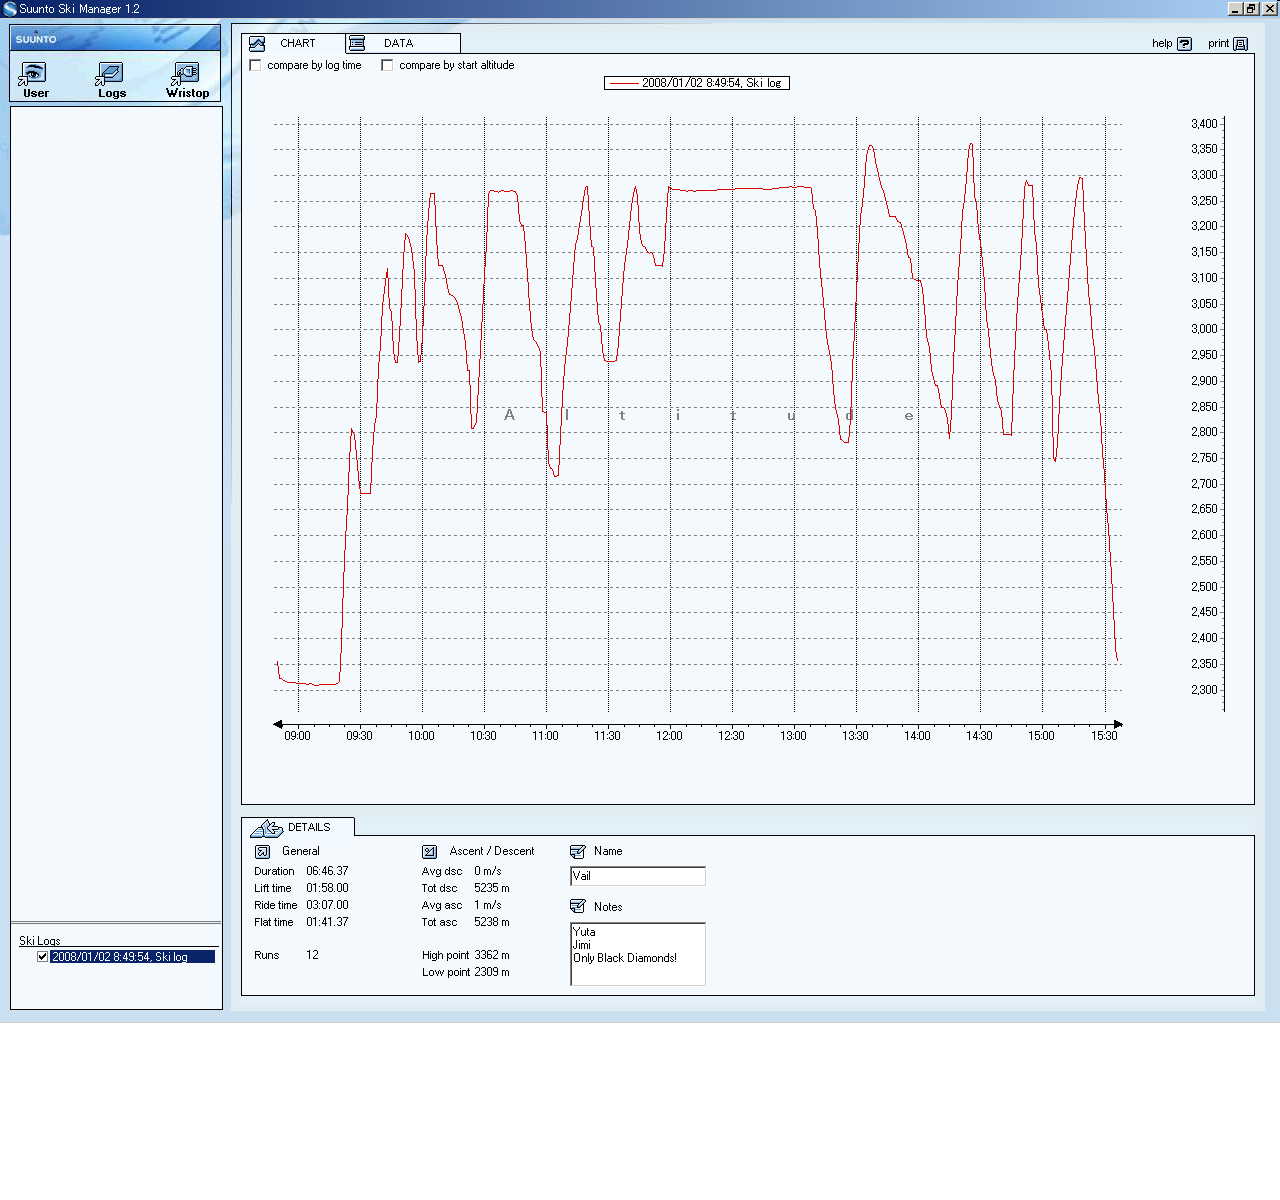Restore the Suunto Ski Manager window
Image resolution: width=1280 pixels, height=1200 pixels.
pos(1251,9)
